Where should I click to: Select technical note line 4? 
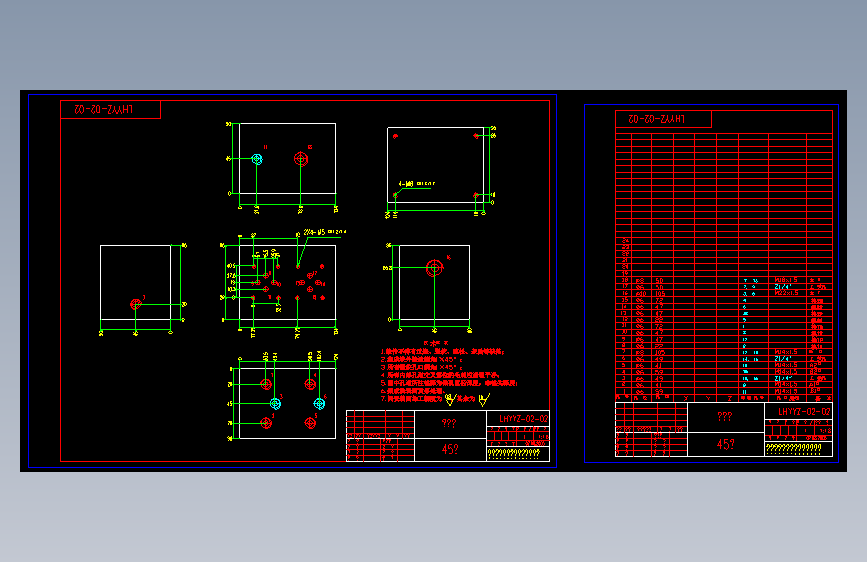coord(440,375)
